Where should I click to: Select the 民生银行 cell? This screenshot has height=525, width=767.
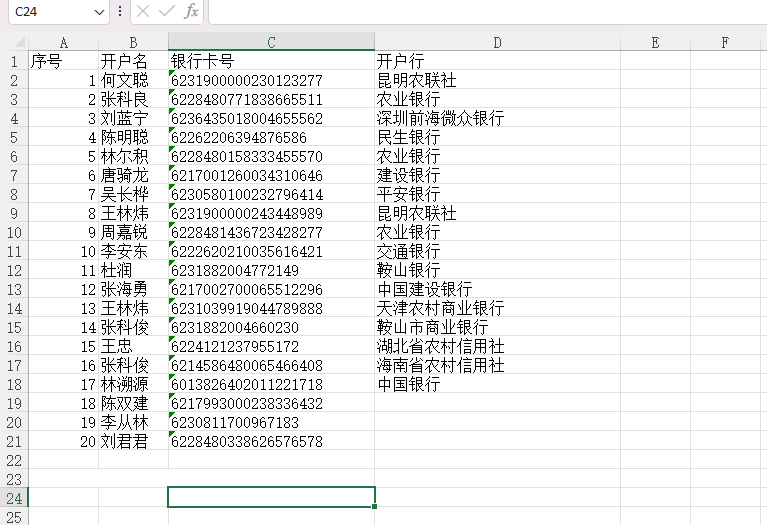pos(497,137)
